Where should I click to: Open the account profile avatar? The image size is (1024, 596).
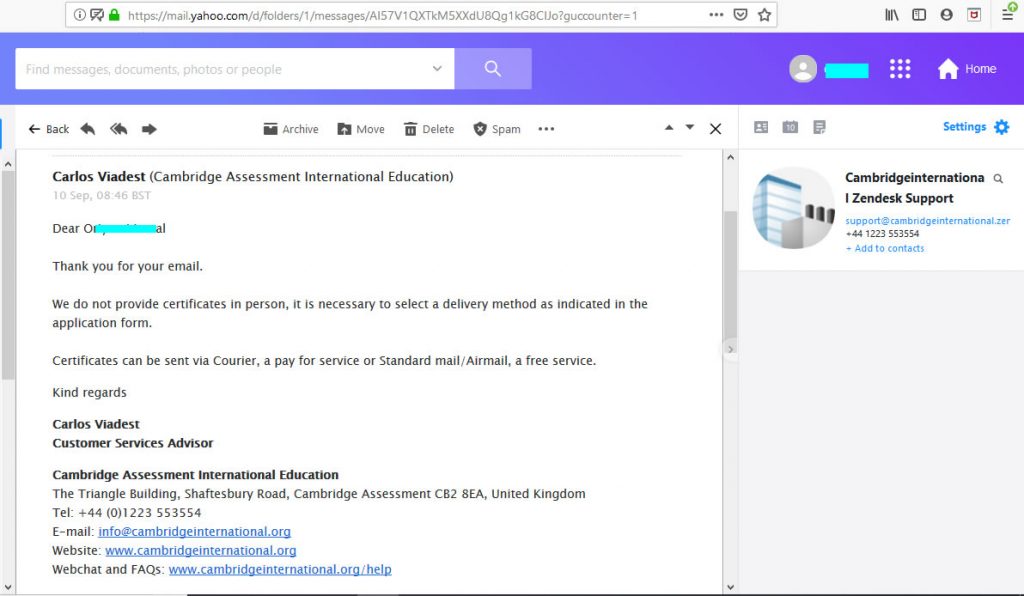(803, 69)
